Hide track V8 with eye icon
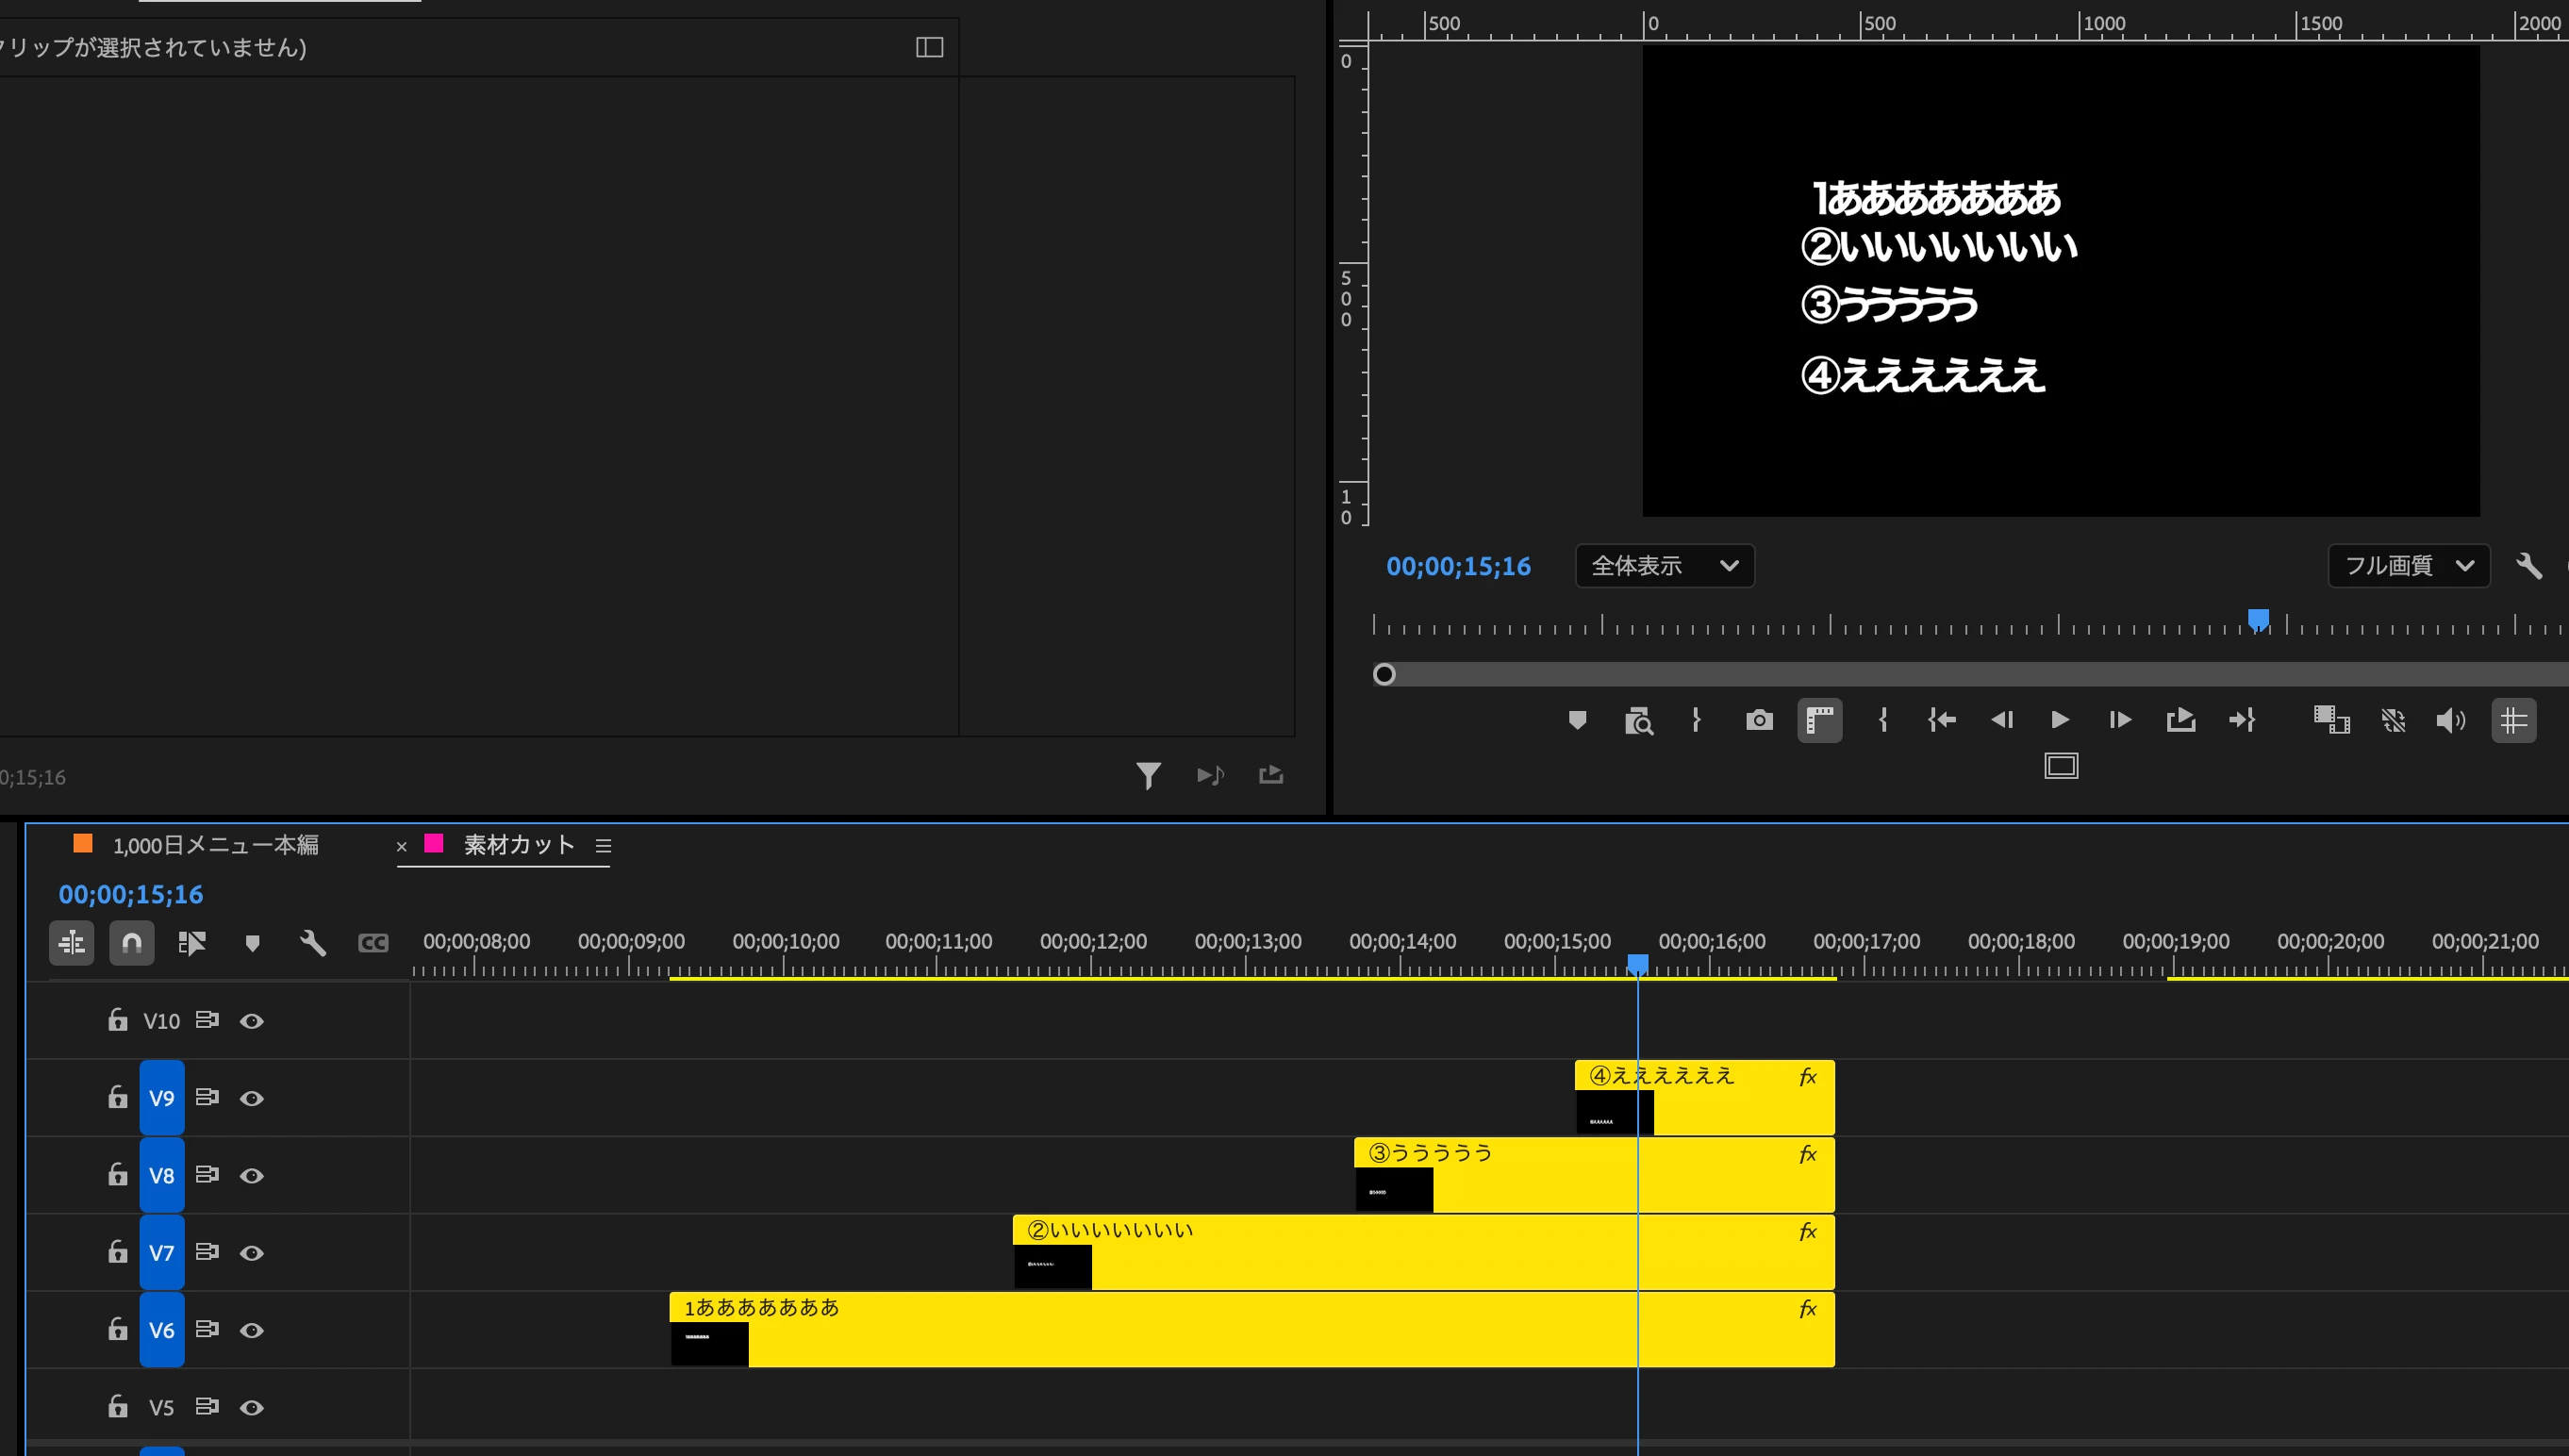 pos(252,1175)
